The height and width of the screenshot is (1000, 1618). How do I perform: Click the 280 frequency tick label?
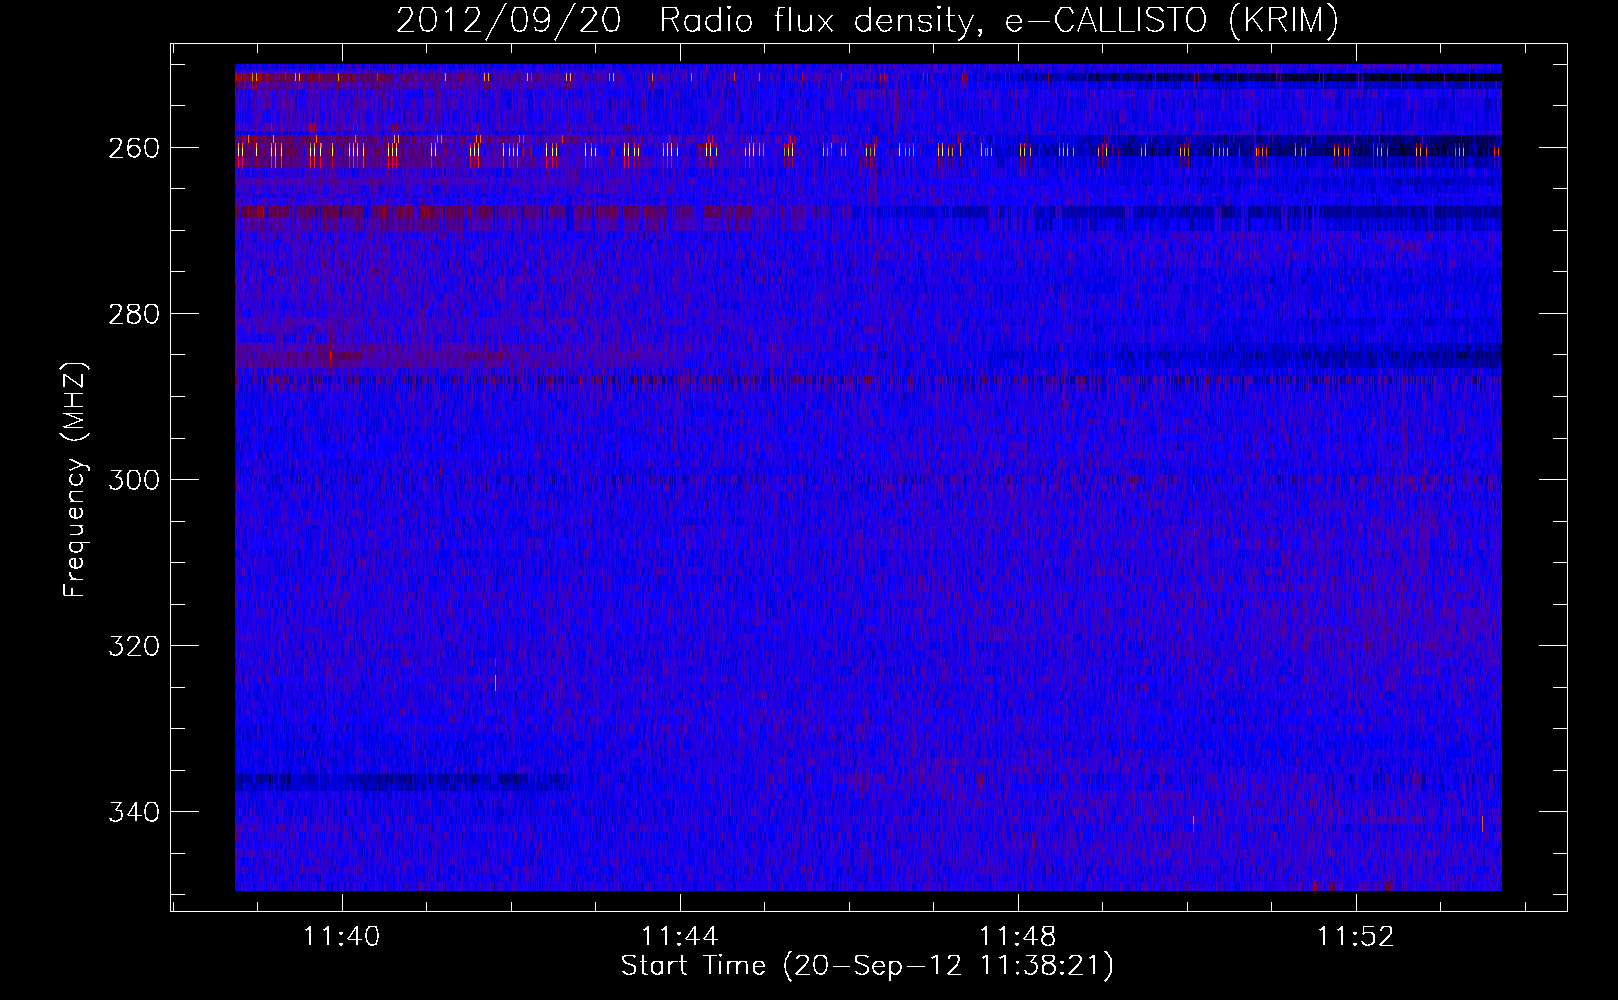point(133,314)
